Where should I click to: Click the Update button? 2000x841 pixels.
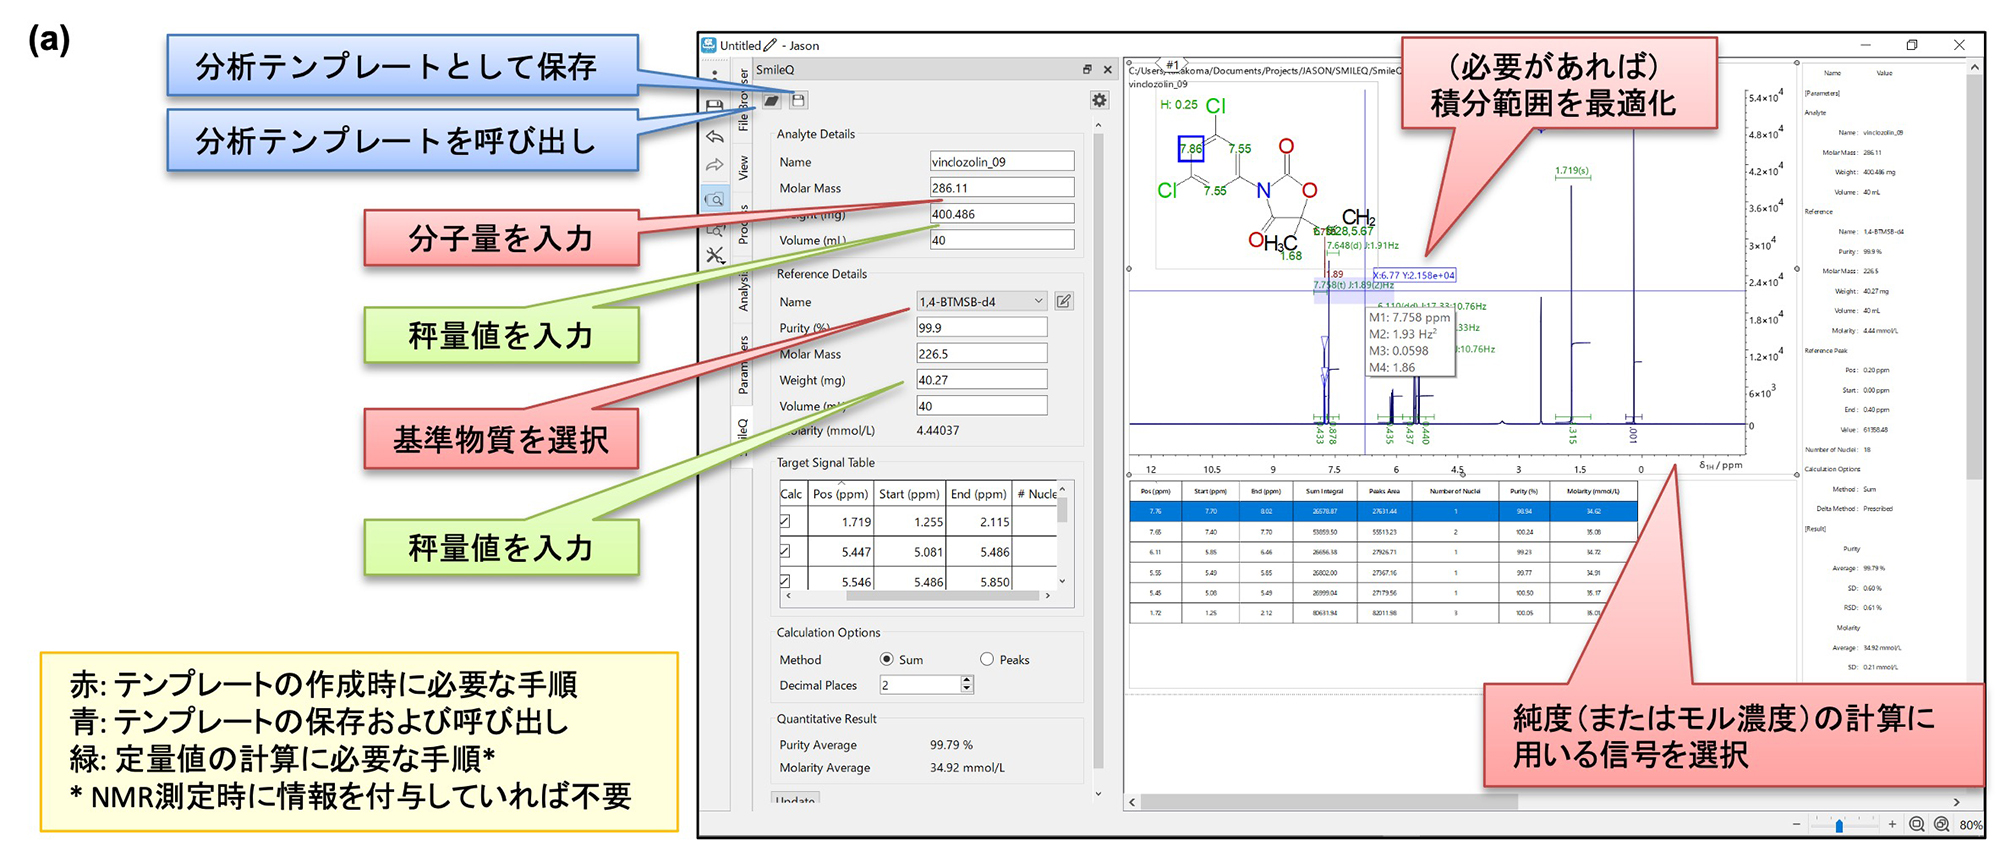(x=796, y=800)
